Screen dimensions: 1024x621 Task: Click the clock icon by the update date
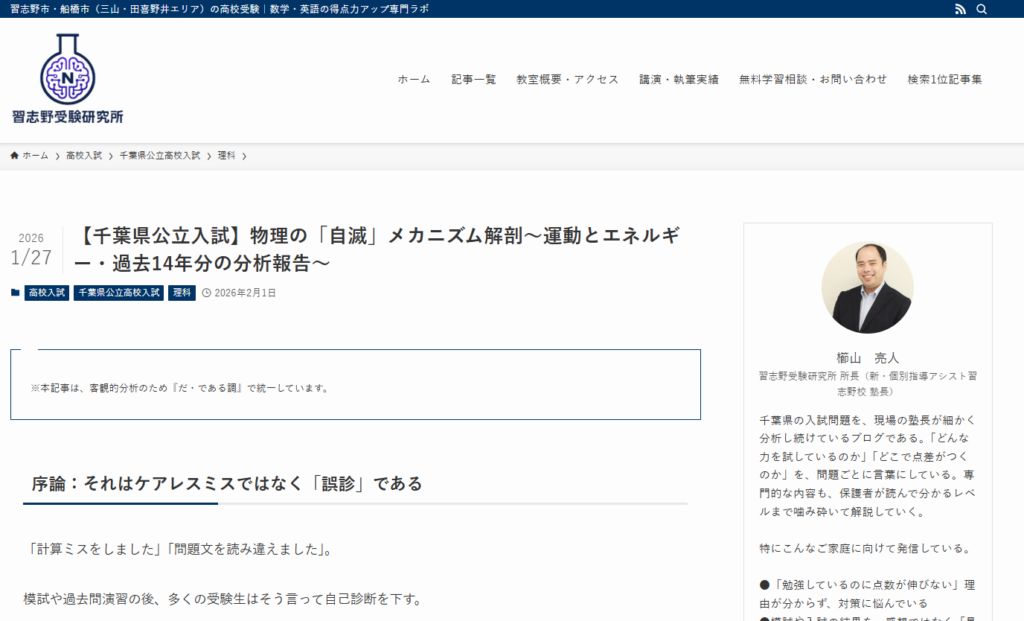[x=206, y=293]
